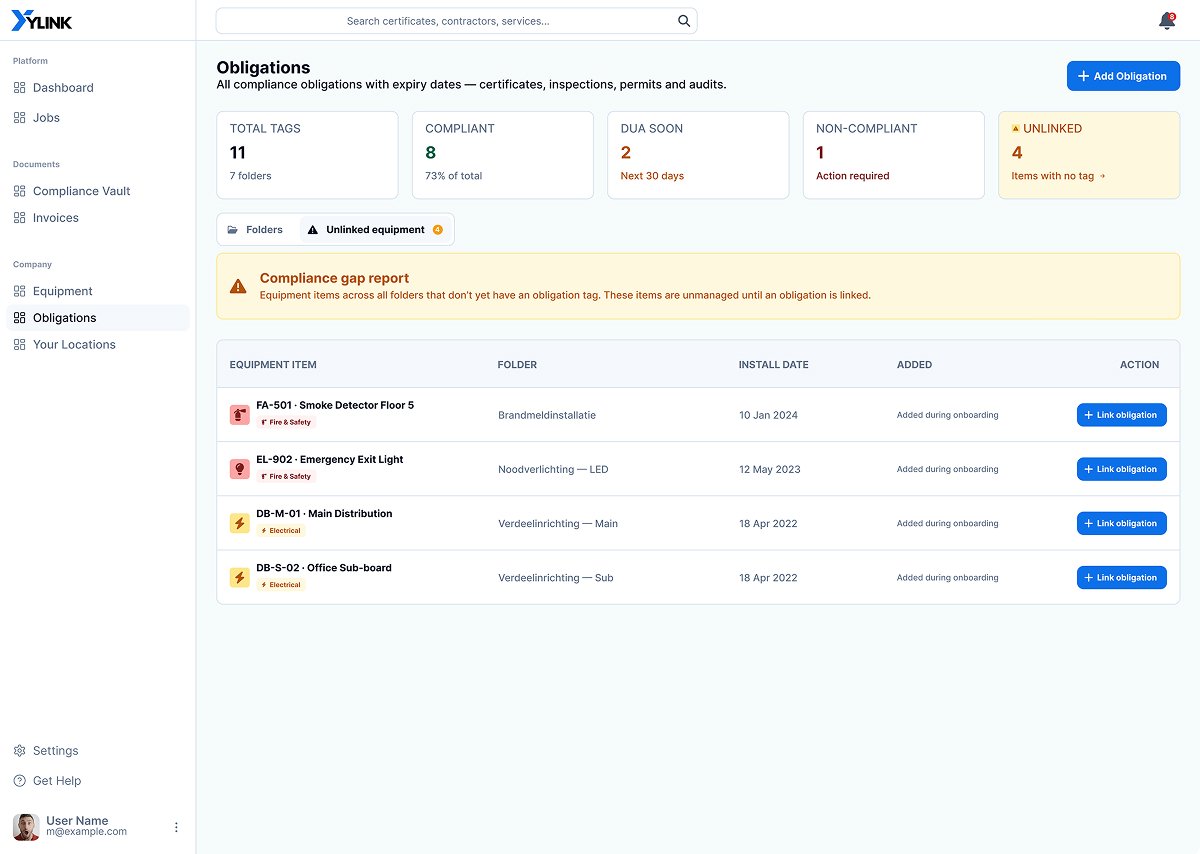The width and height of the screenshot is (1200, 854).
Task: Select Obligations in the sidebar
Action: click(x=97, y=318)
